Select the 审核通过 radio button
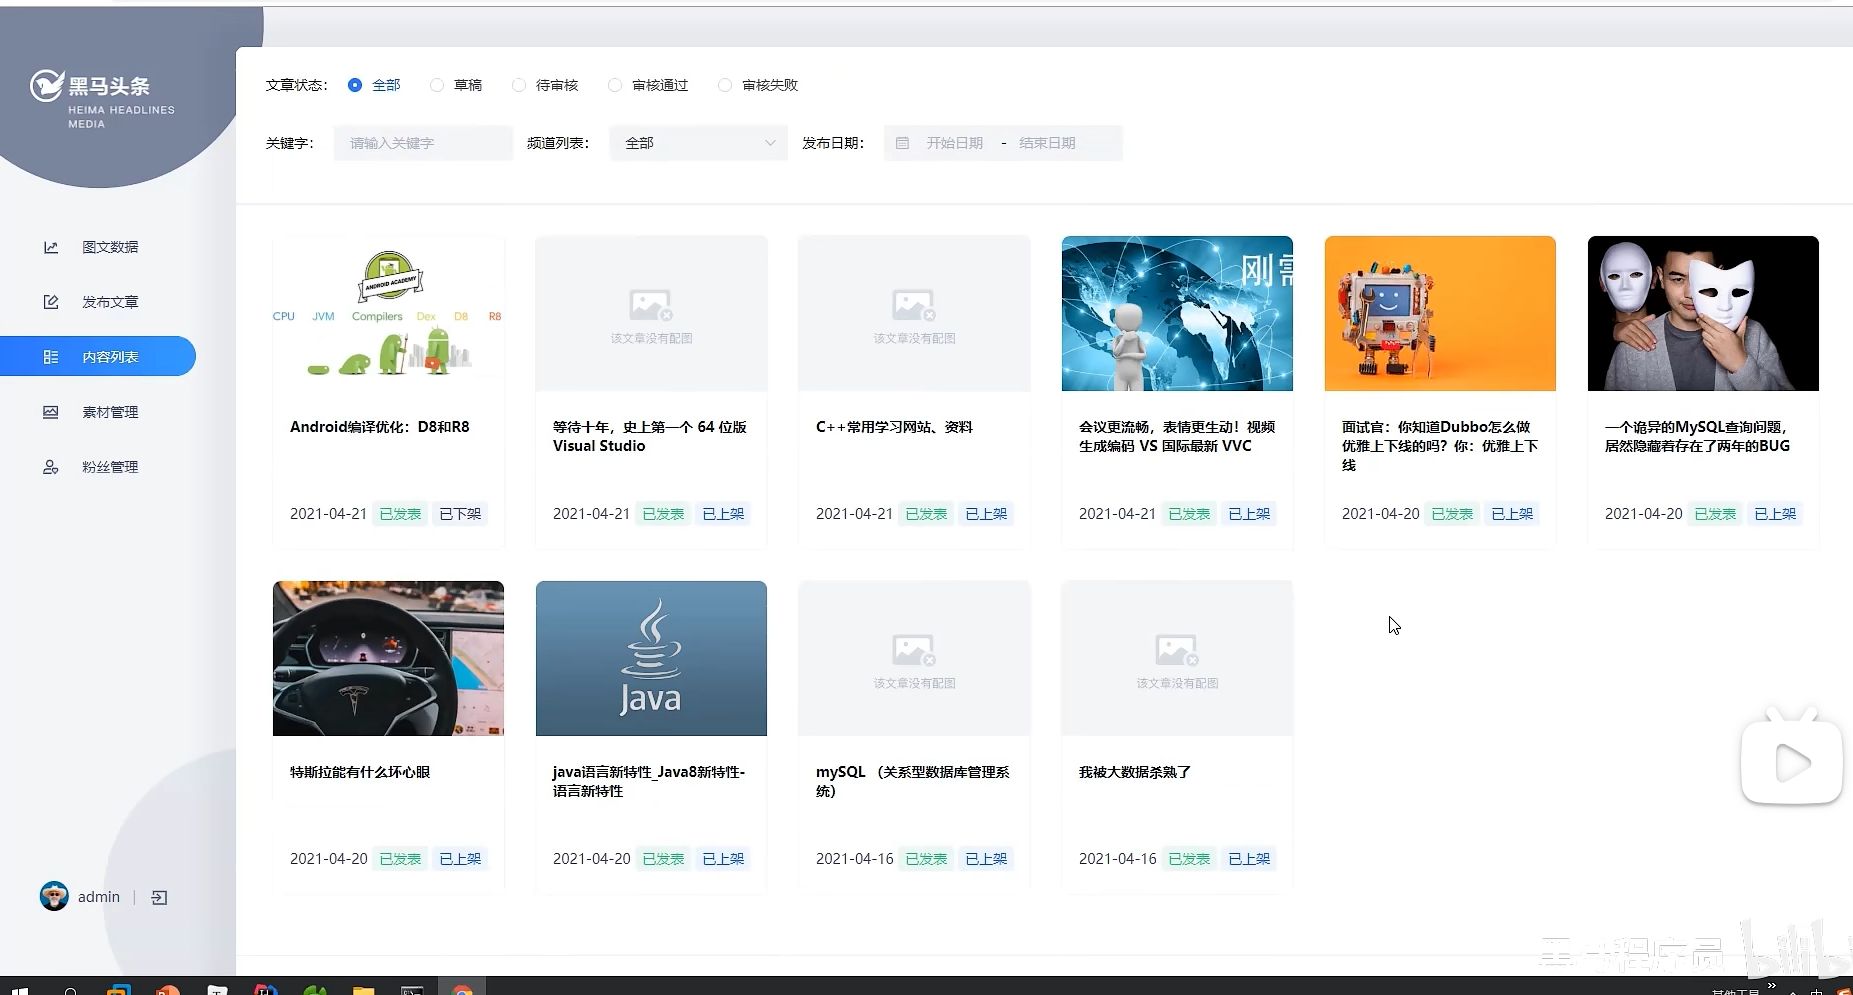Screen dimensions: 1853x995 [x=615, y=85]
